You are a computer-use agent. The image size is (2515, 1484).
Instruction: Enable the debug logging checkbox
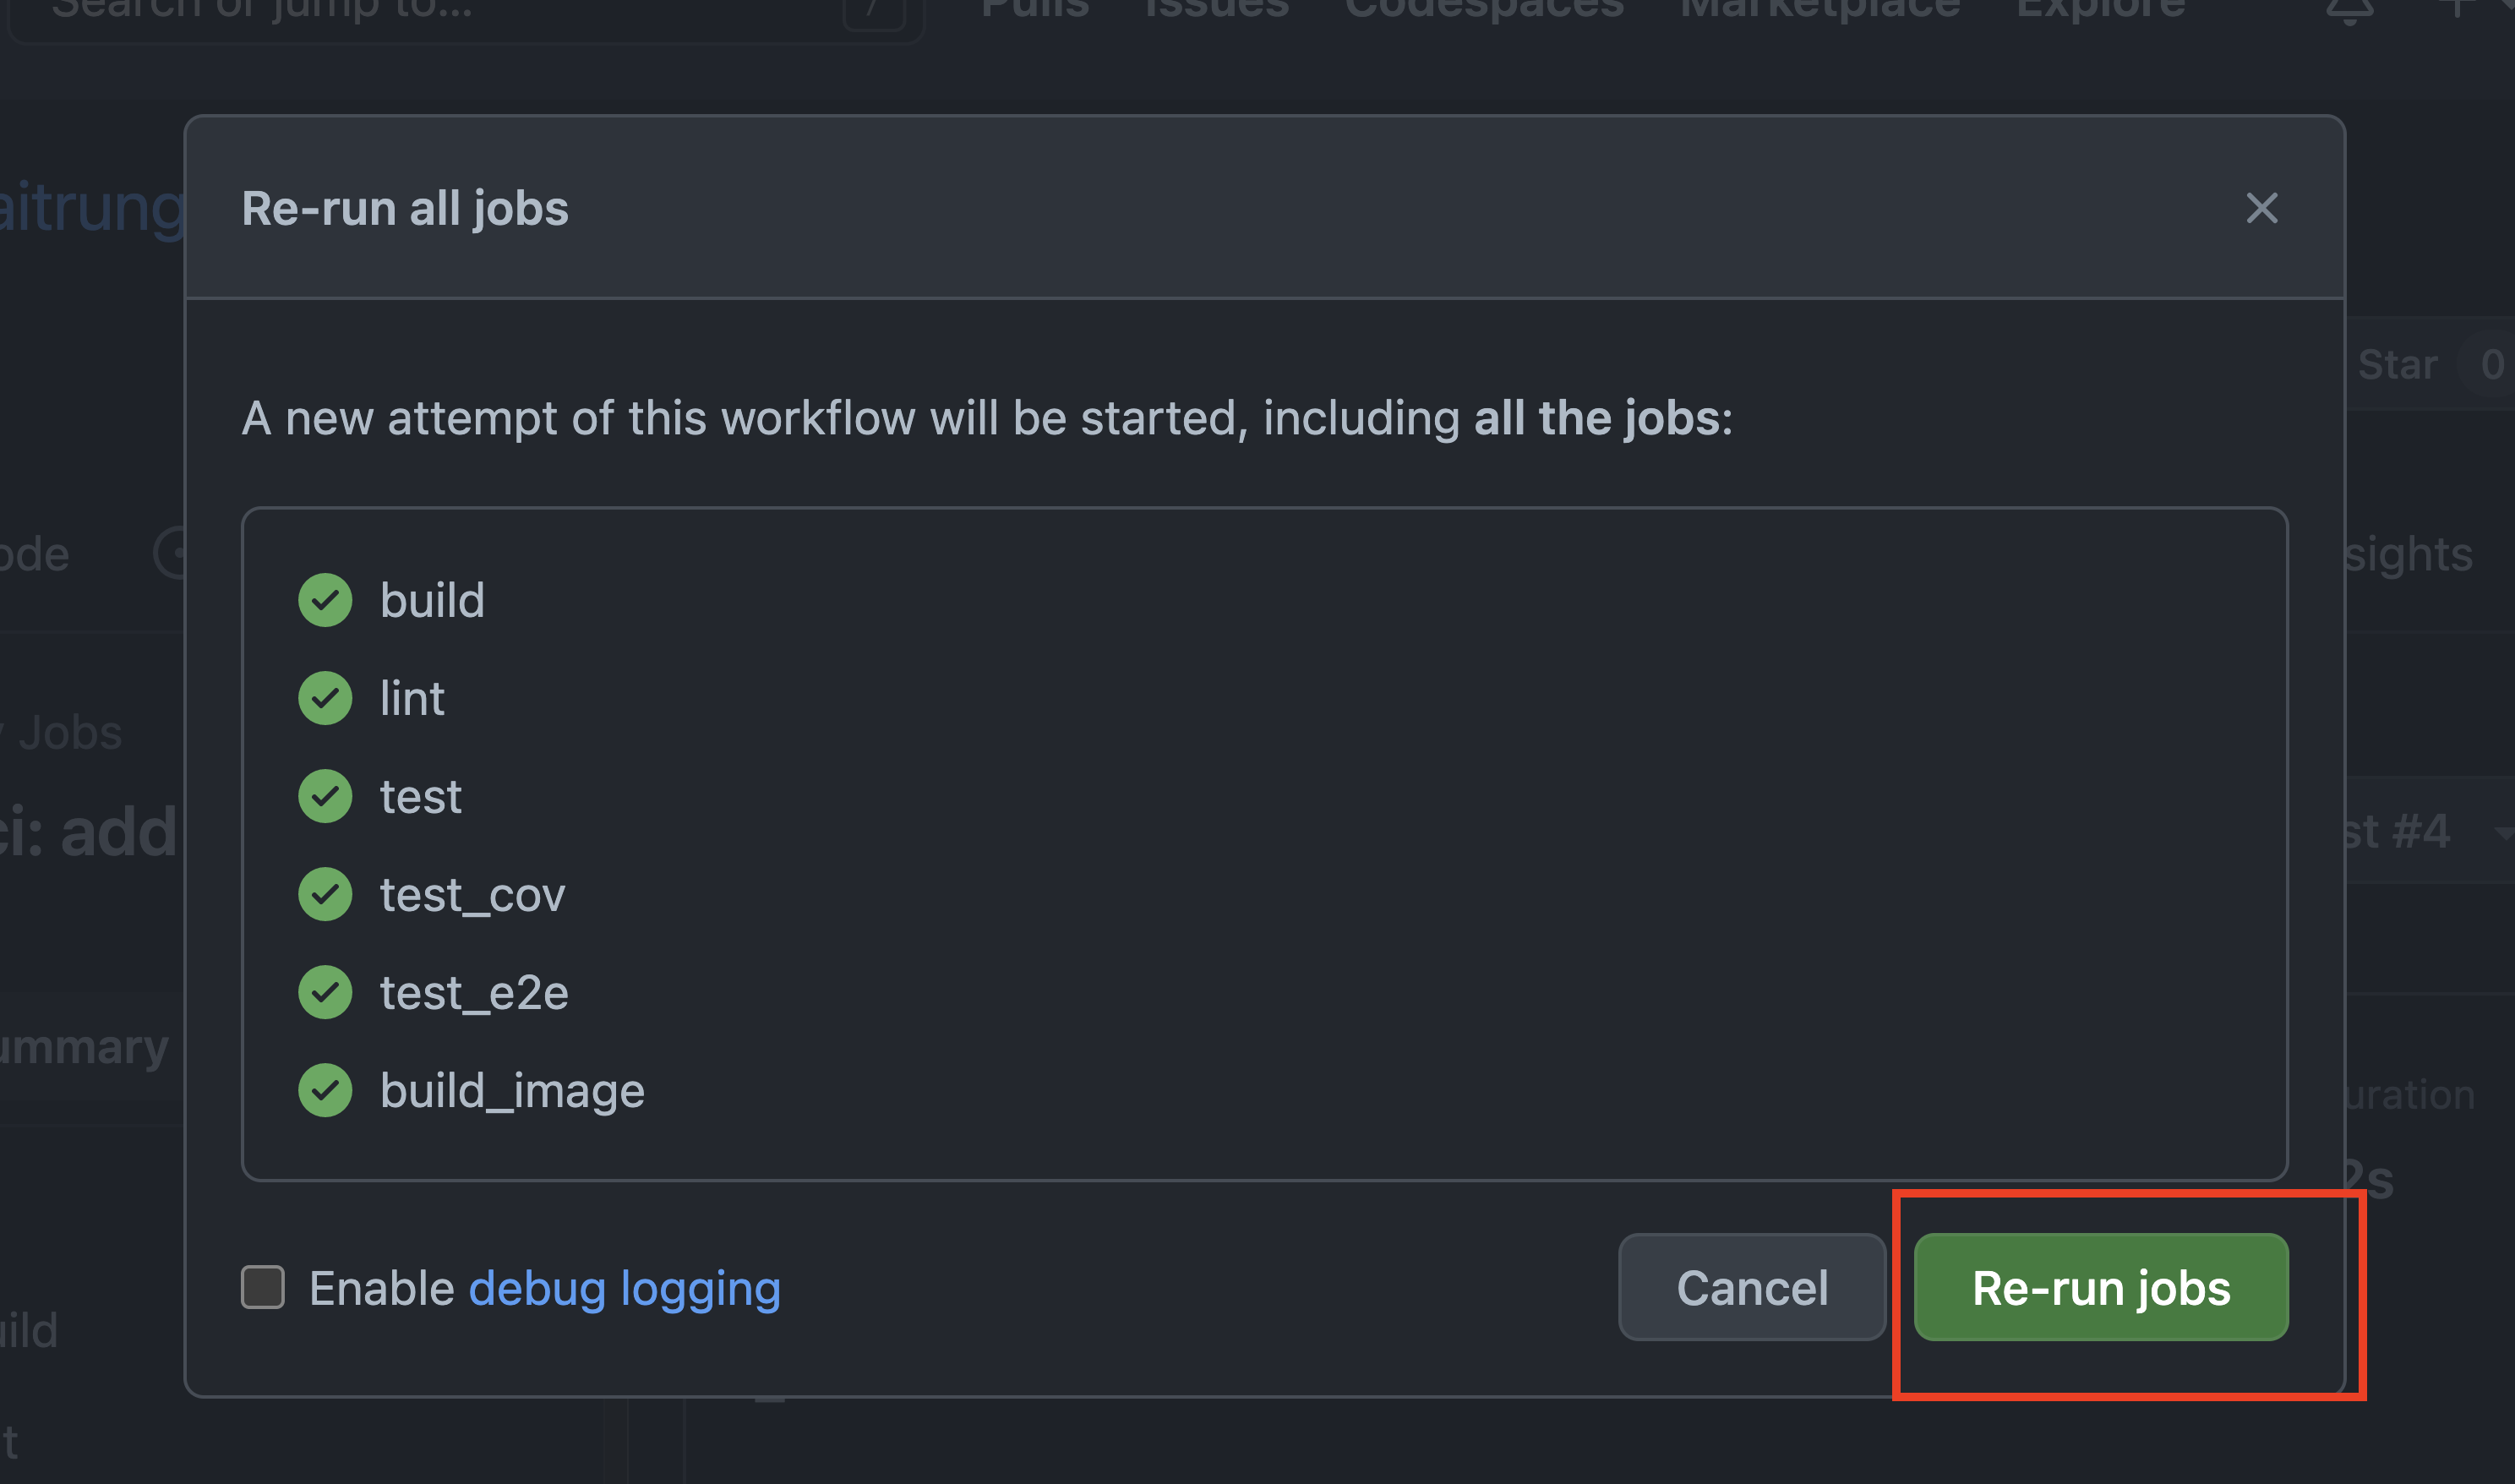click(263, 1287)
